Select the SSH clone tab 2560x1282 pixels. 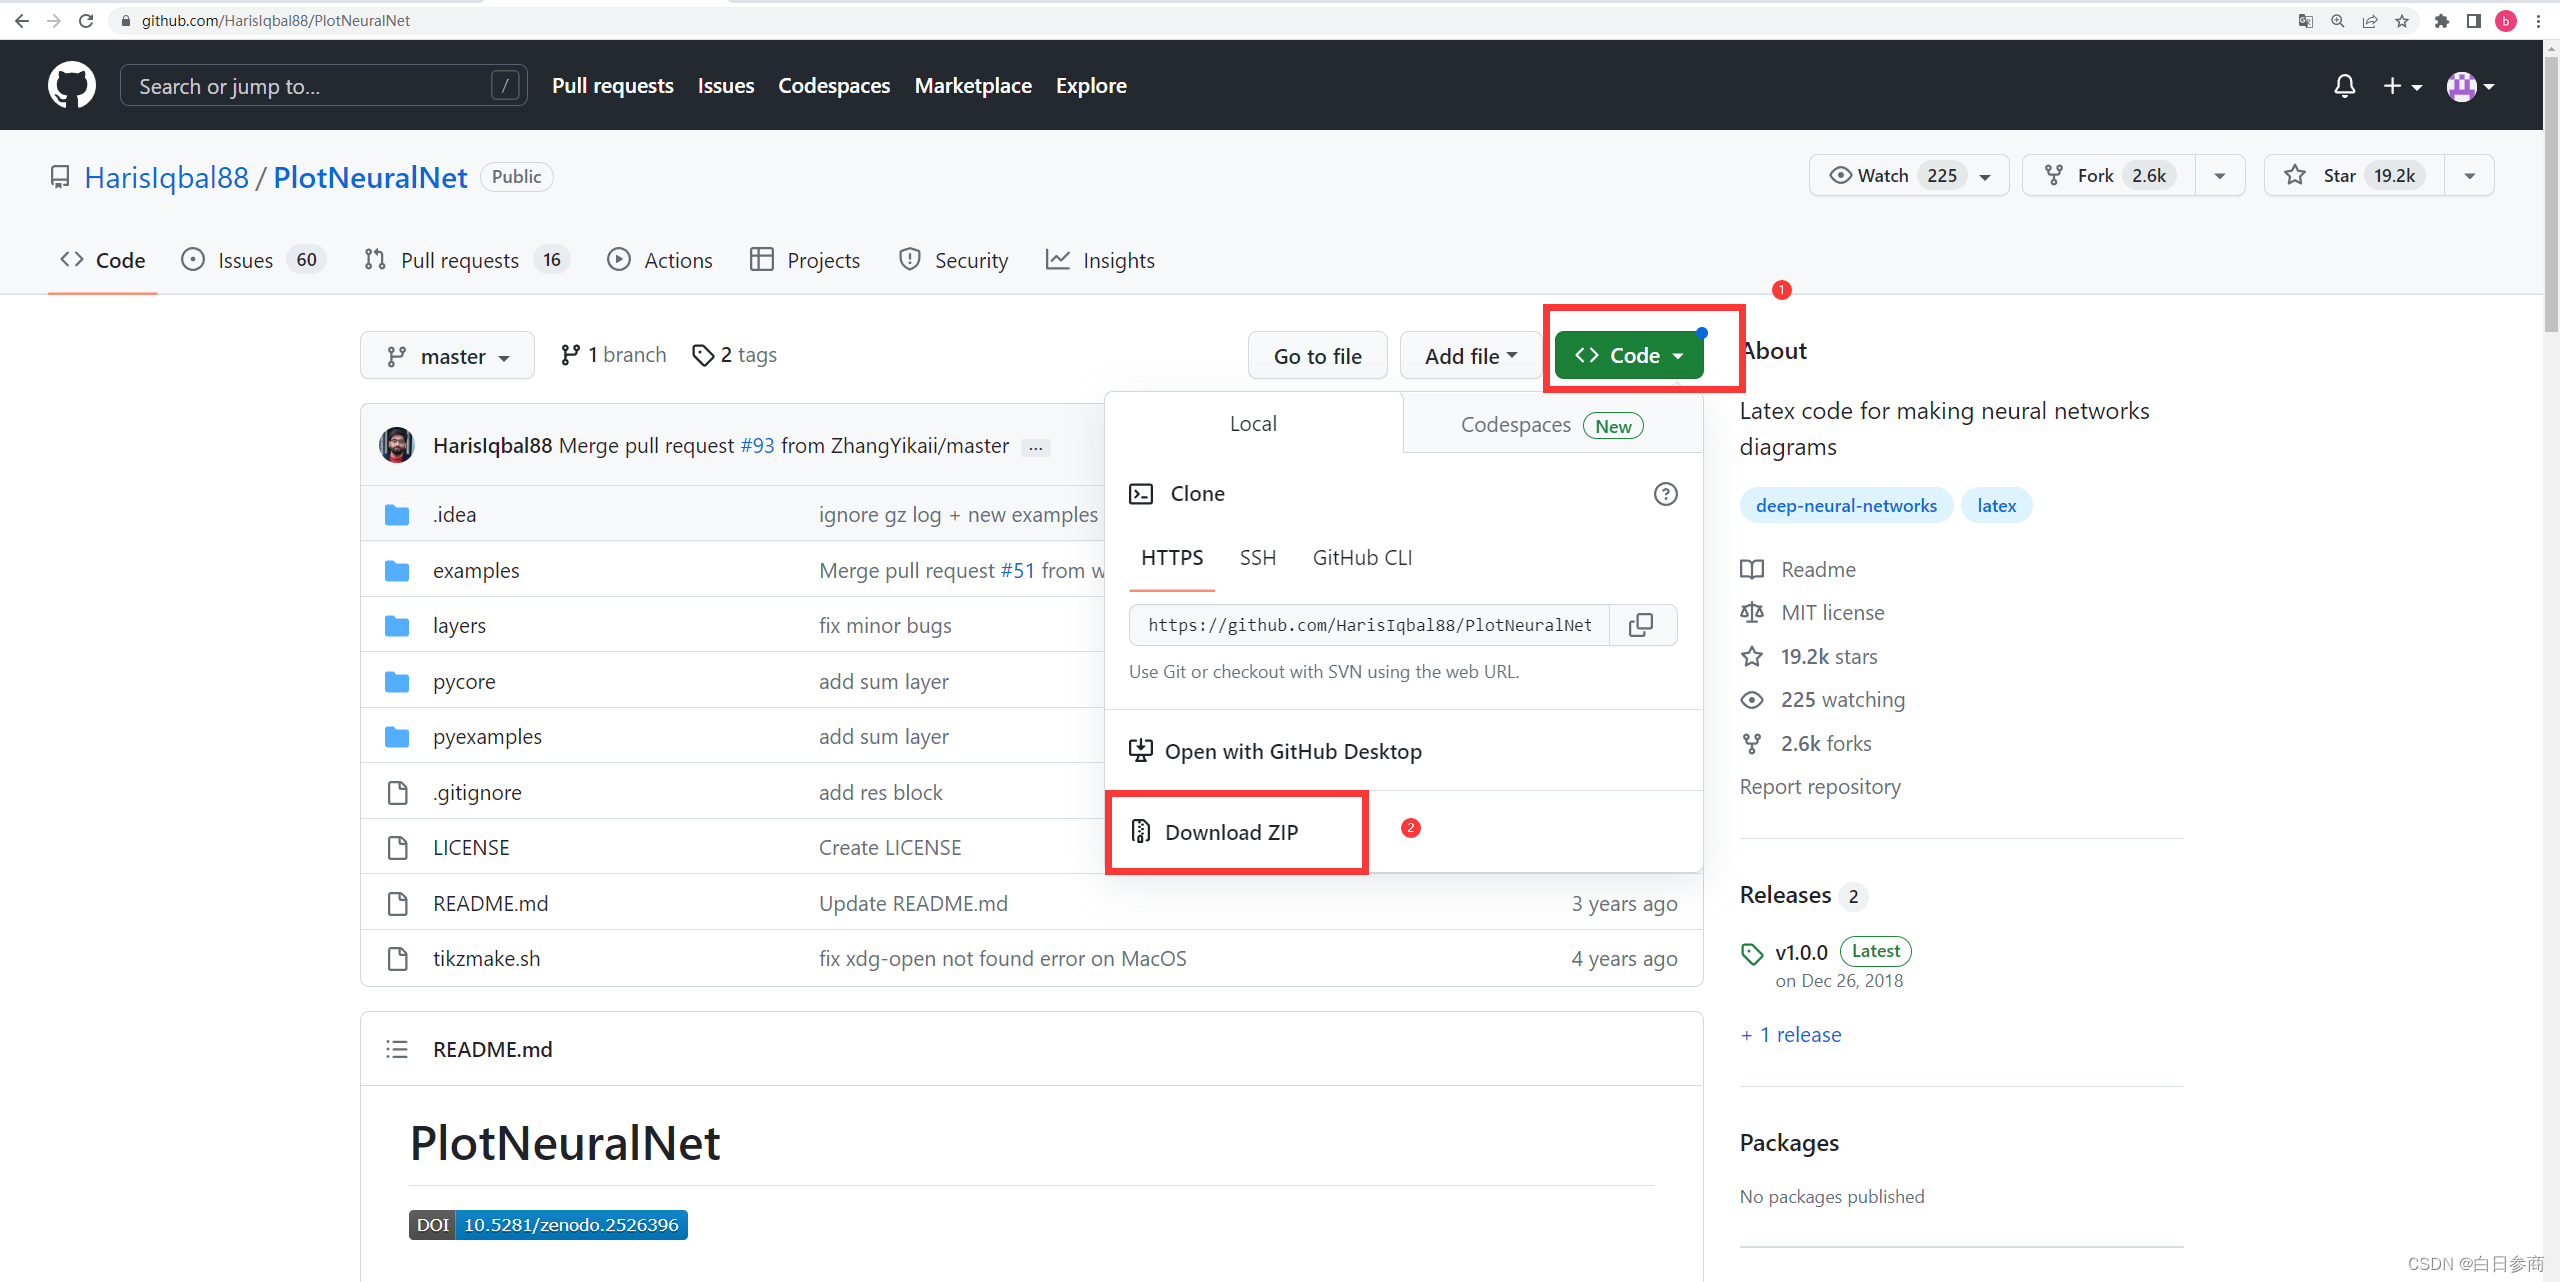1257,558
